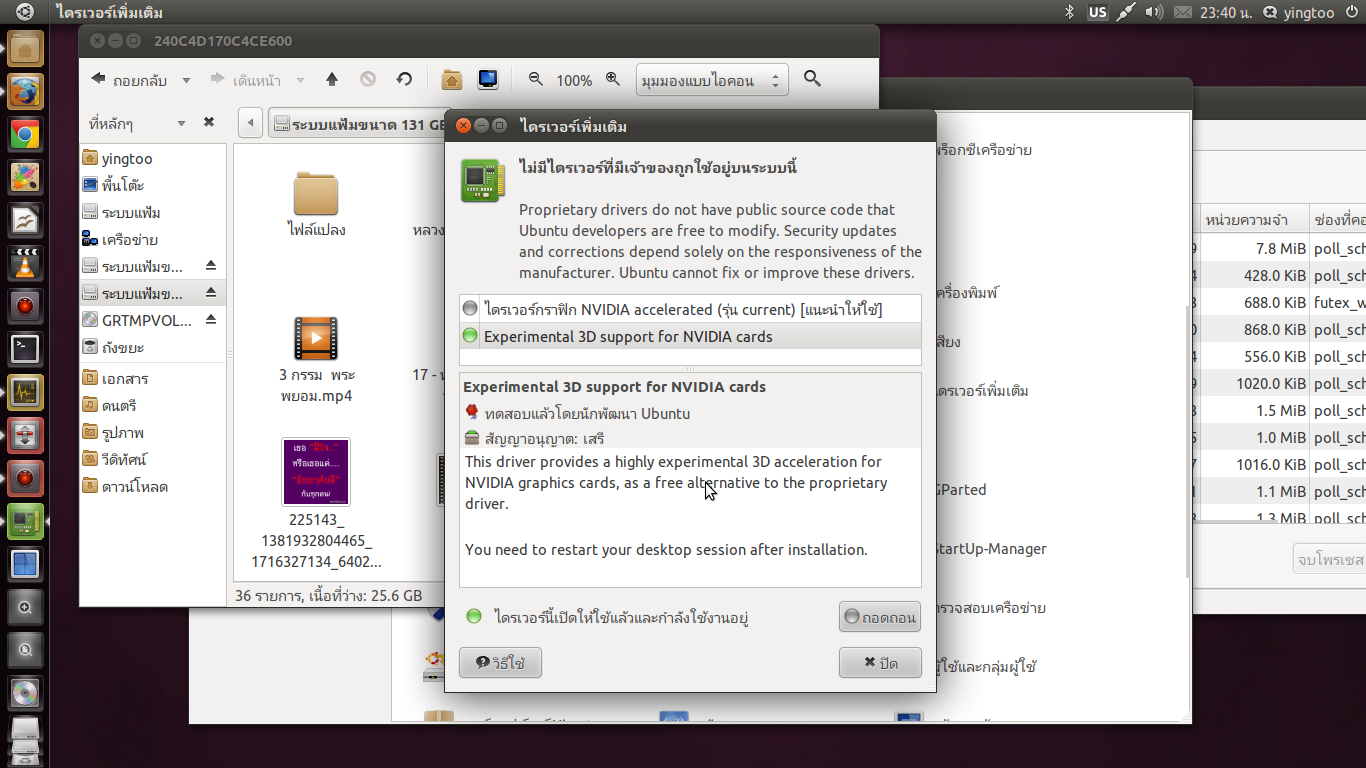The height and width of the screenshot is (768, 1366).
Task: Click the CD disc launcher icon
Action: [x=25, y=692]
